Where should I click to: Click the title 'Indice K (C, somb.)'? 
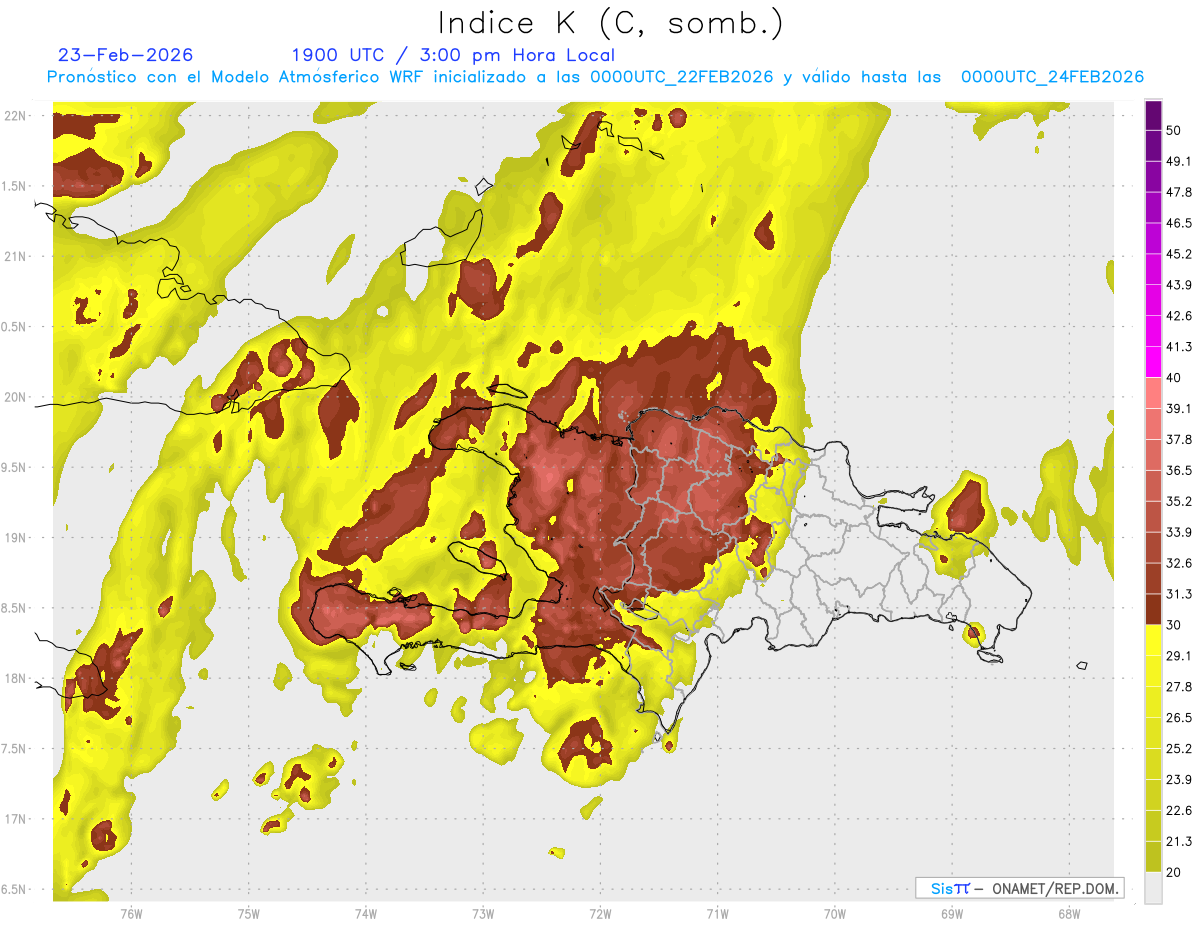[611, 24]
